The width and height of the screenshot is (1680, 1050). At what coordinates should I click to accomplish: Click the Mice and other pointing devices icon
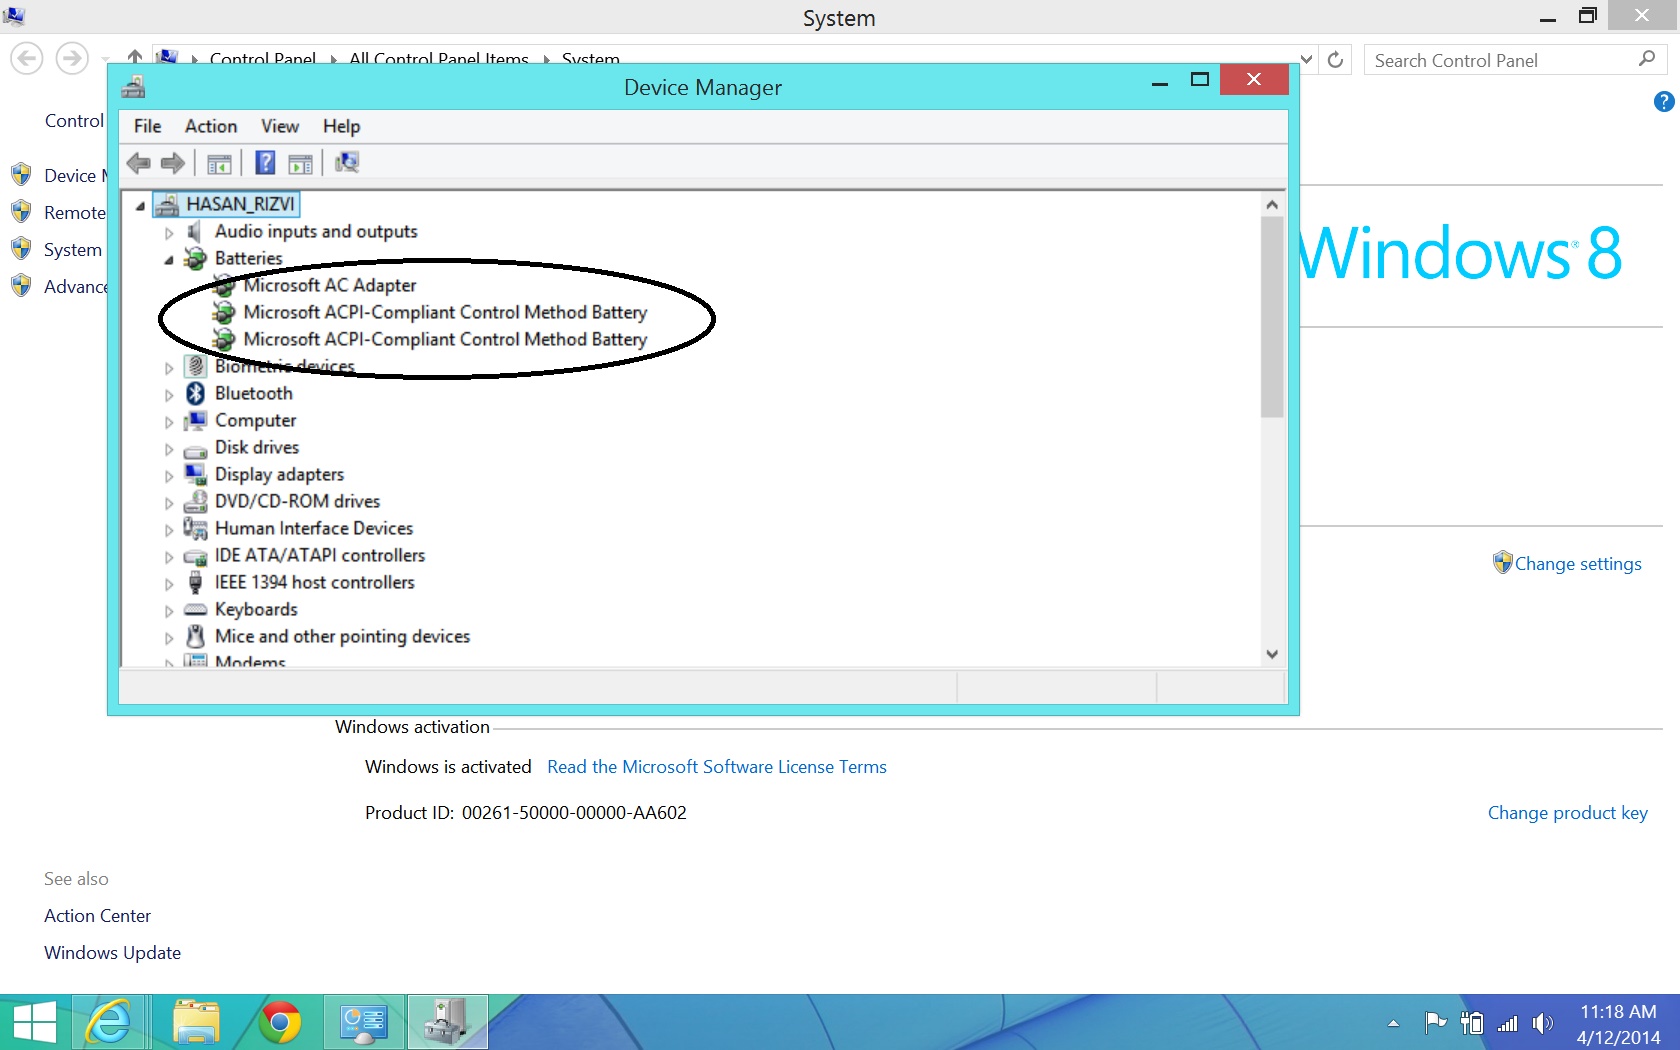(195, 637)
